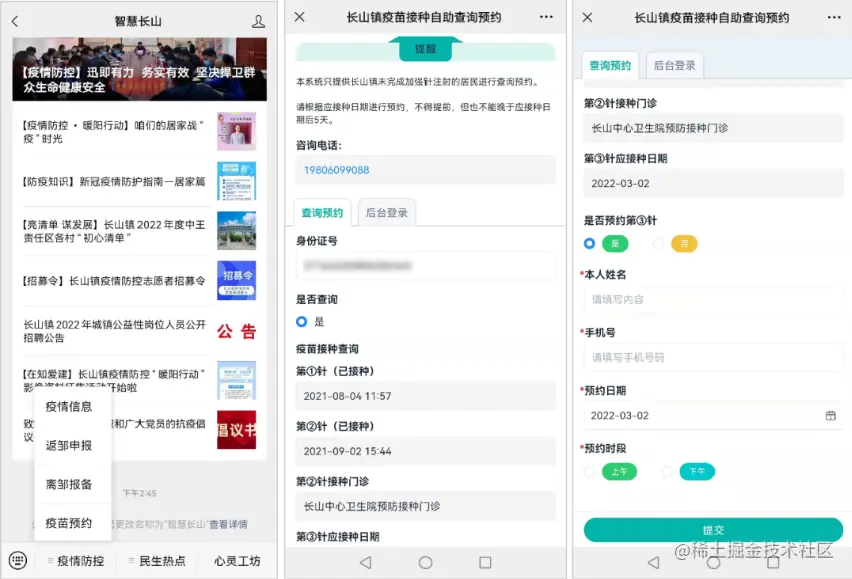Tap Android recent apps square on middle screen

(485, 562)
